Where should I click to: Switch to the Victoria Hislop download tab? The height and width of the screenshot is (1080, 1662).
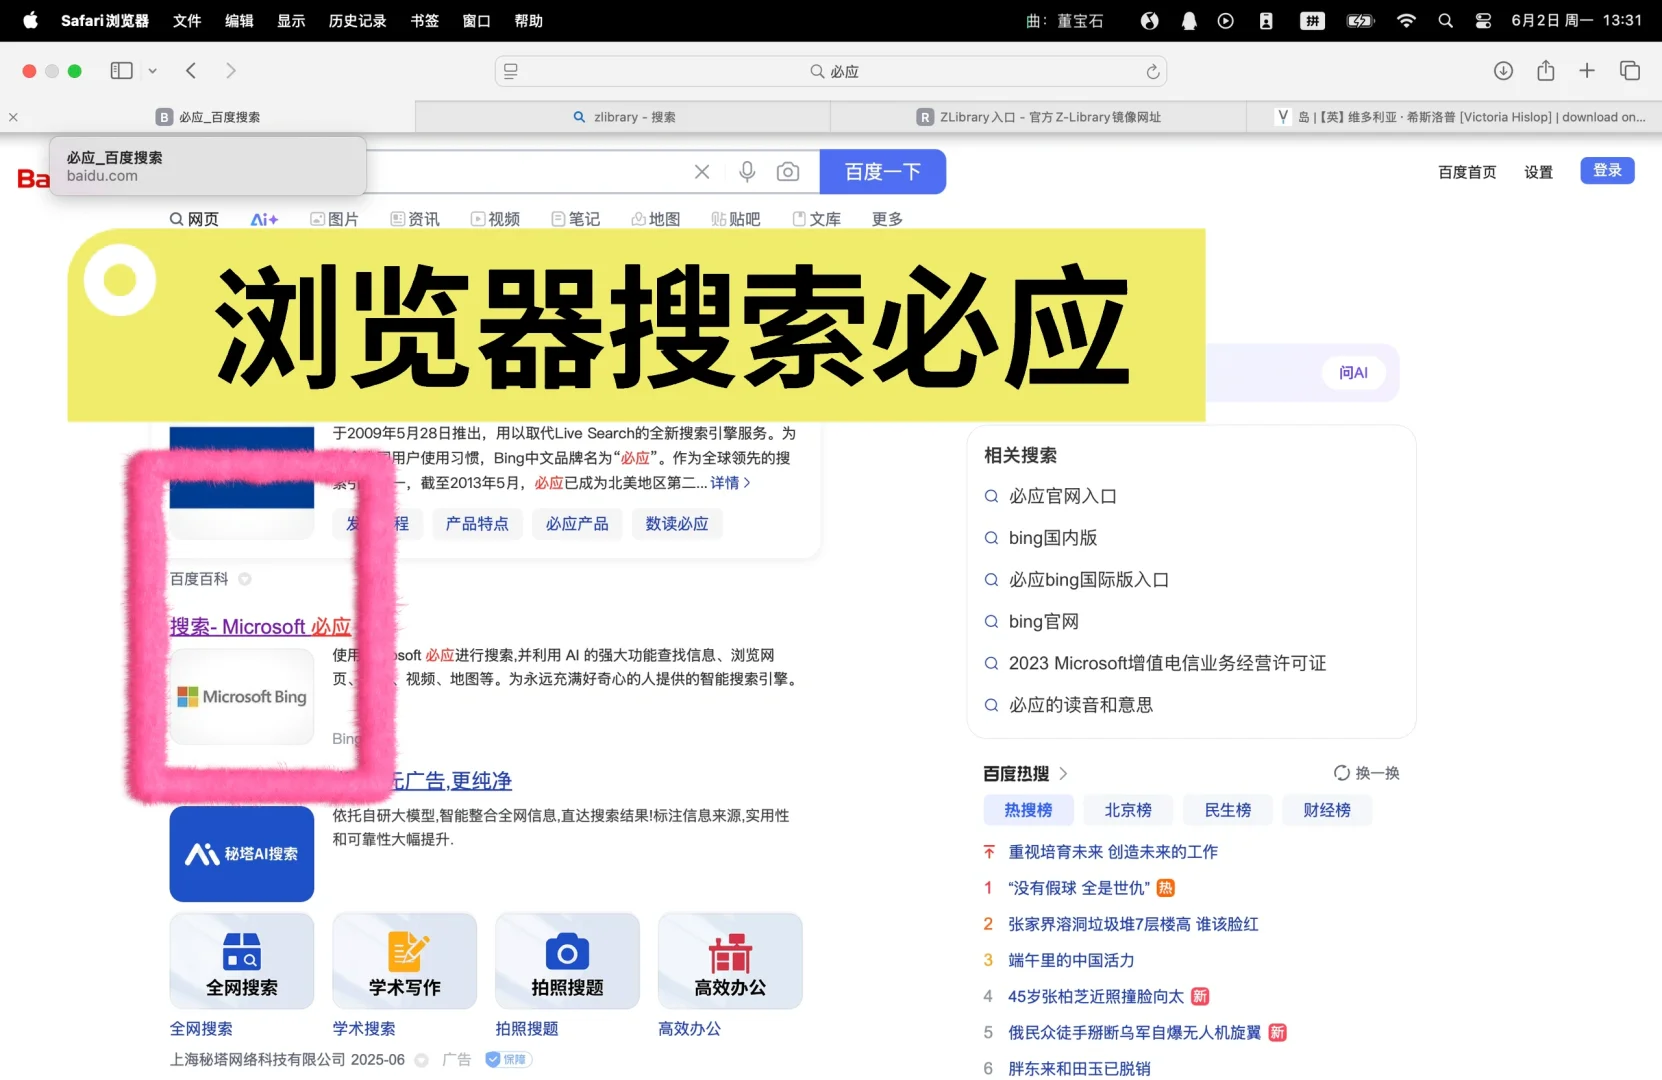pos(1455,117)
